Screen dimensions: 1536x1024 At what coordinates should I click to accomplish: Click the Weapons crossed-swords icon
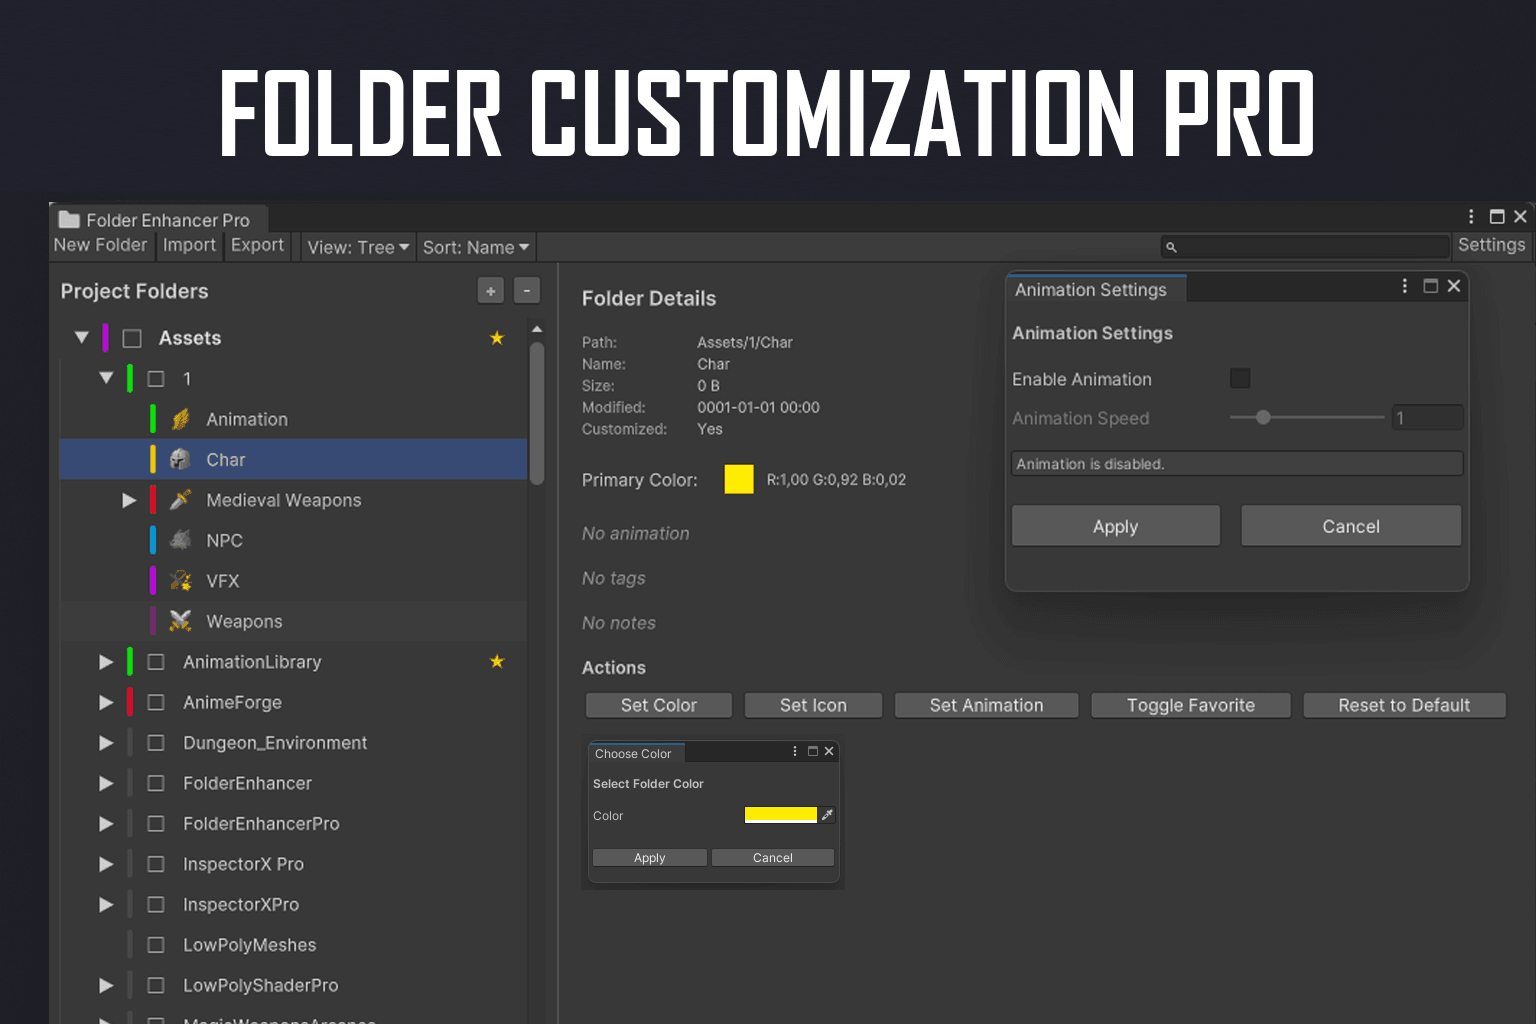179,621
